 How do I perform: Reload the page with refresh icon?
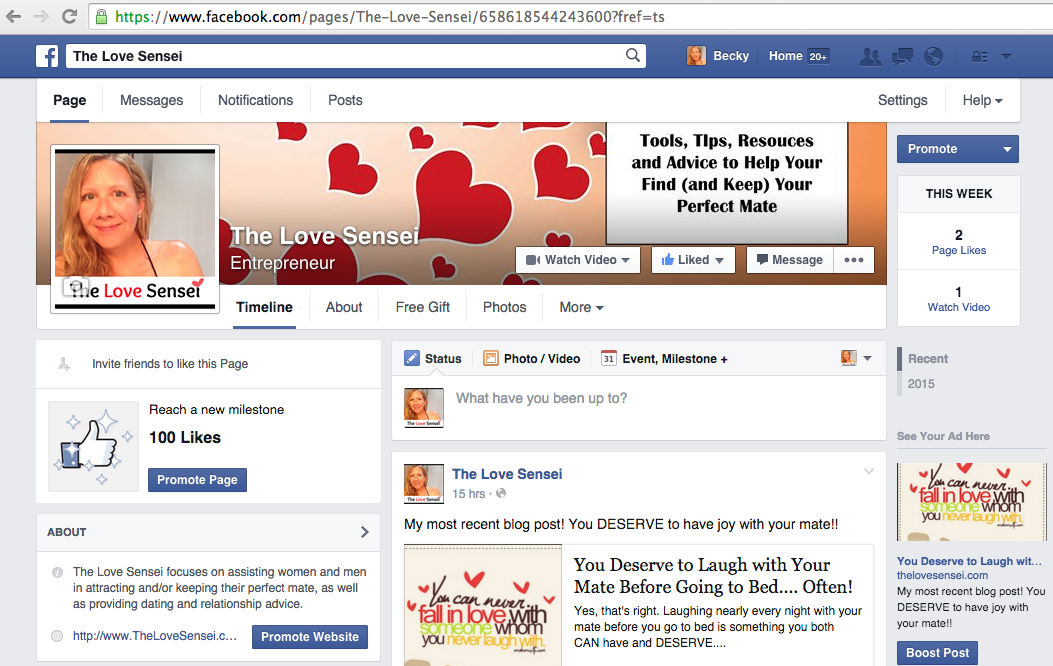click(x=69, y=16)
